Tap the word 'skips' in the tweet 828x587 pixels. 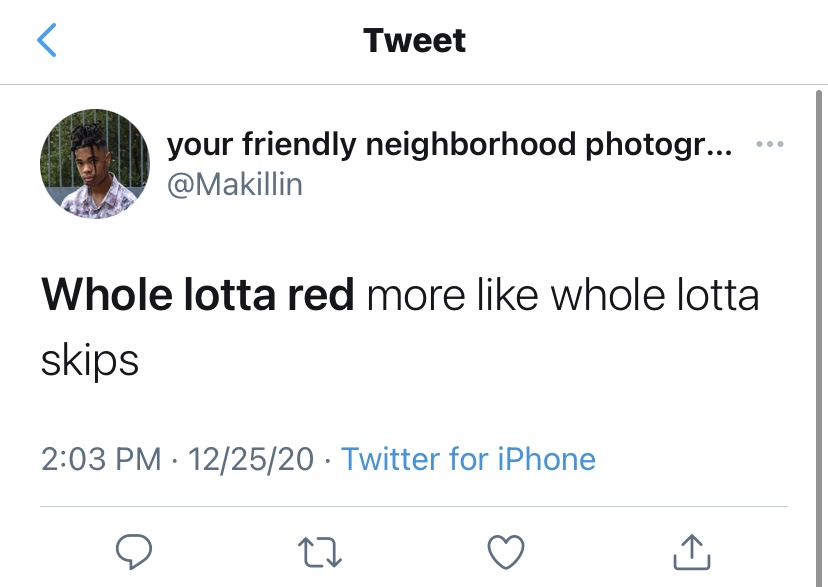[90, 361]
